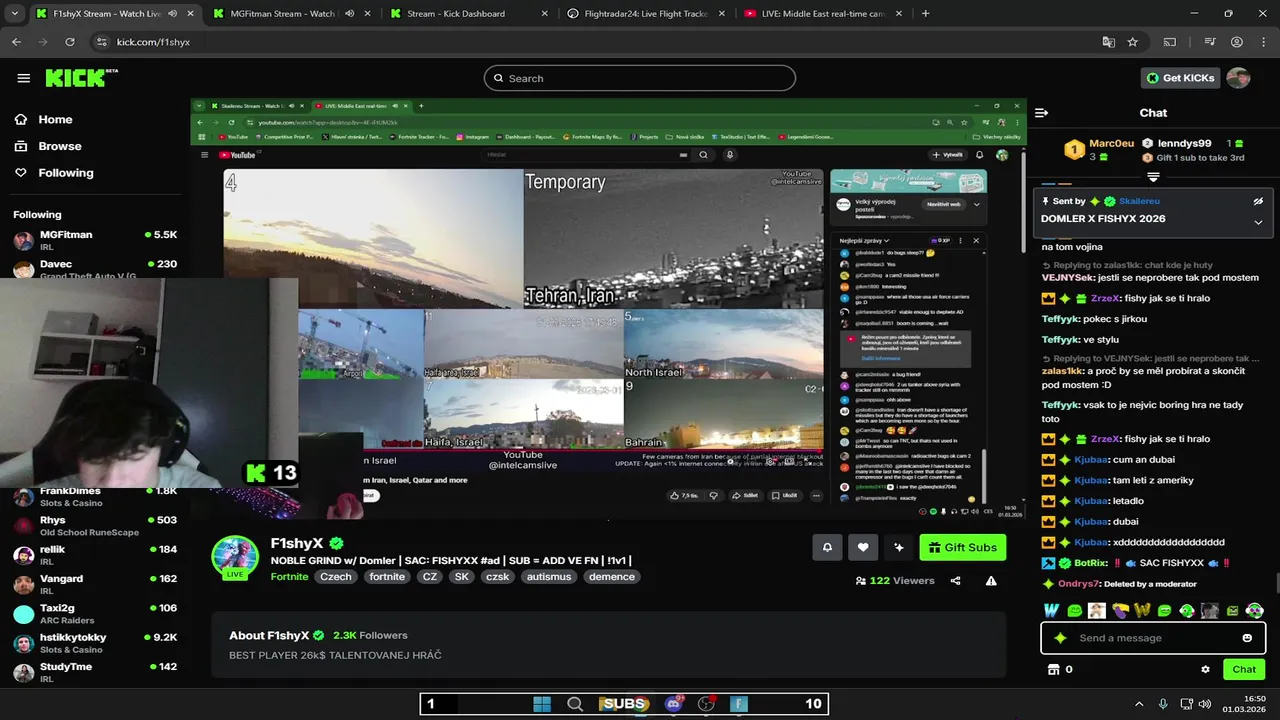Select the autismus tag
This screenshot has width=1280, height=720.
[x=549, y=577]
